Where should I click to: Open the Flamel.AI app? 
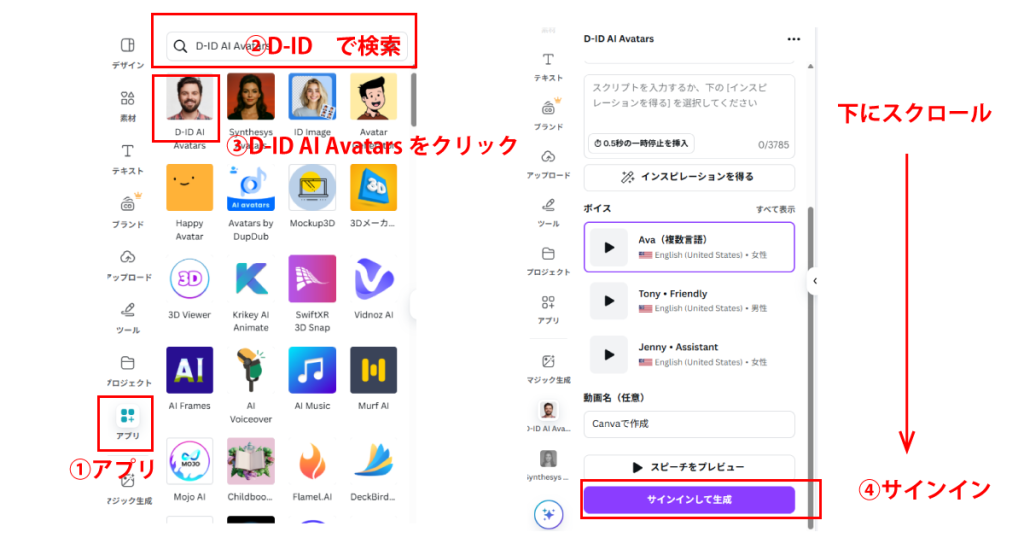312,470
